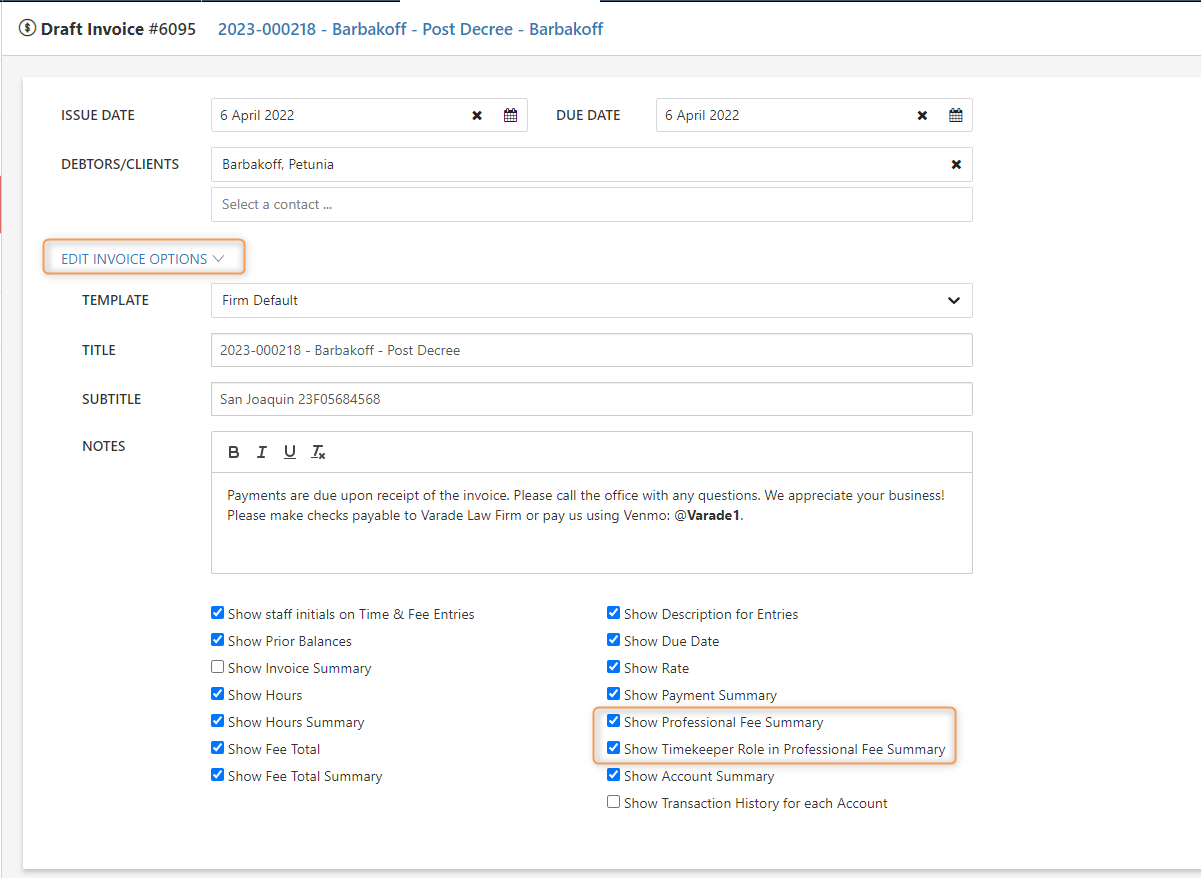Click the clear formatting icon in Notes toolbar
The image size is (1201, 878).
[318, 452]
